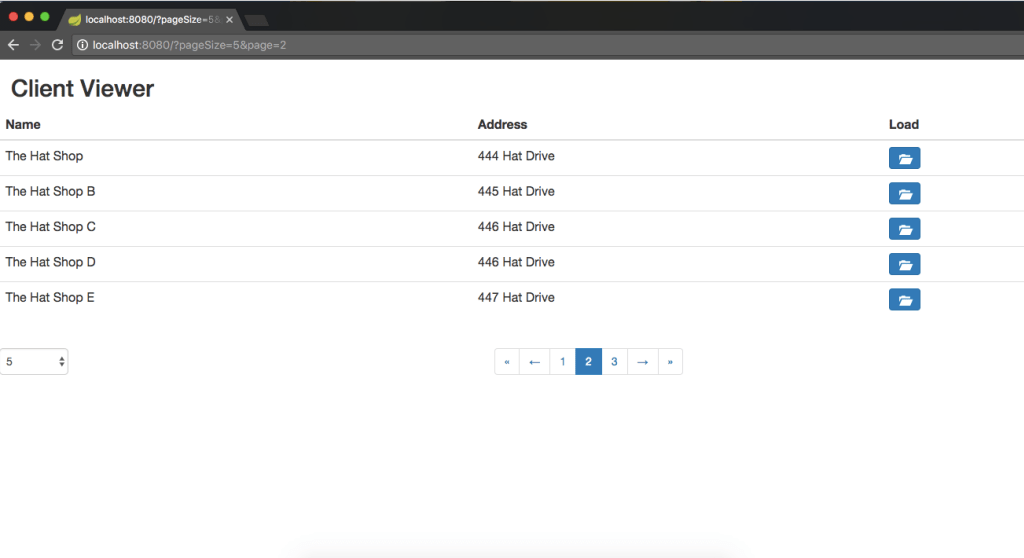Go to next page with right arrow
The width and height of the screenshot is (1024, 558).
[x=643, y=361]
